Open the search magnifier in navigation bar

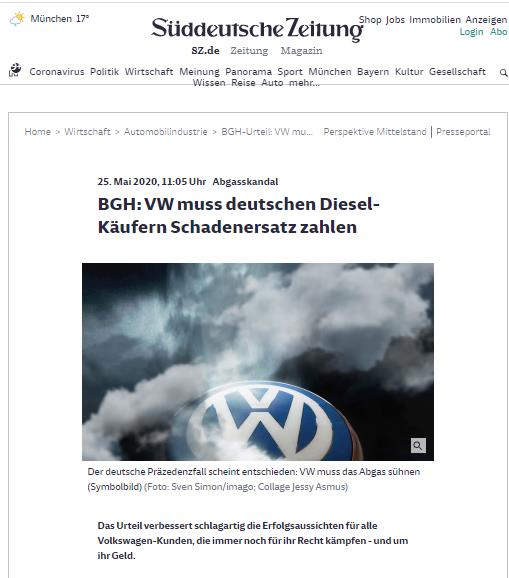click(503, 73)
